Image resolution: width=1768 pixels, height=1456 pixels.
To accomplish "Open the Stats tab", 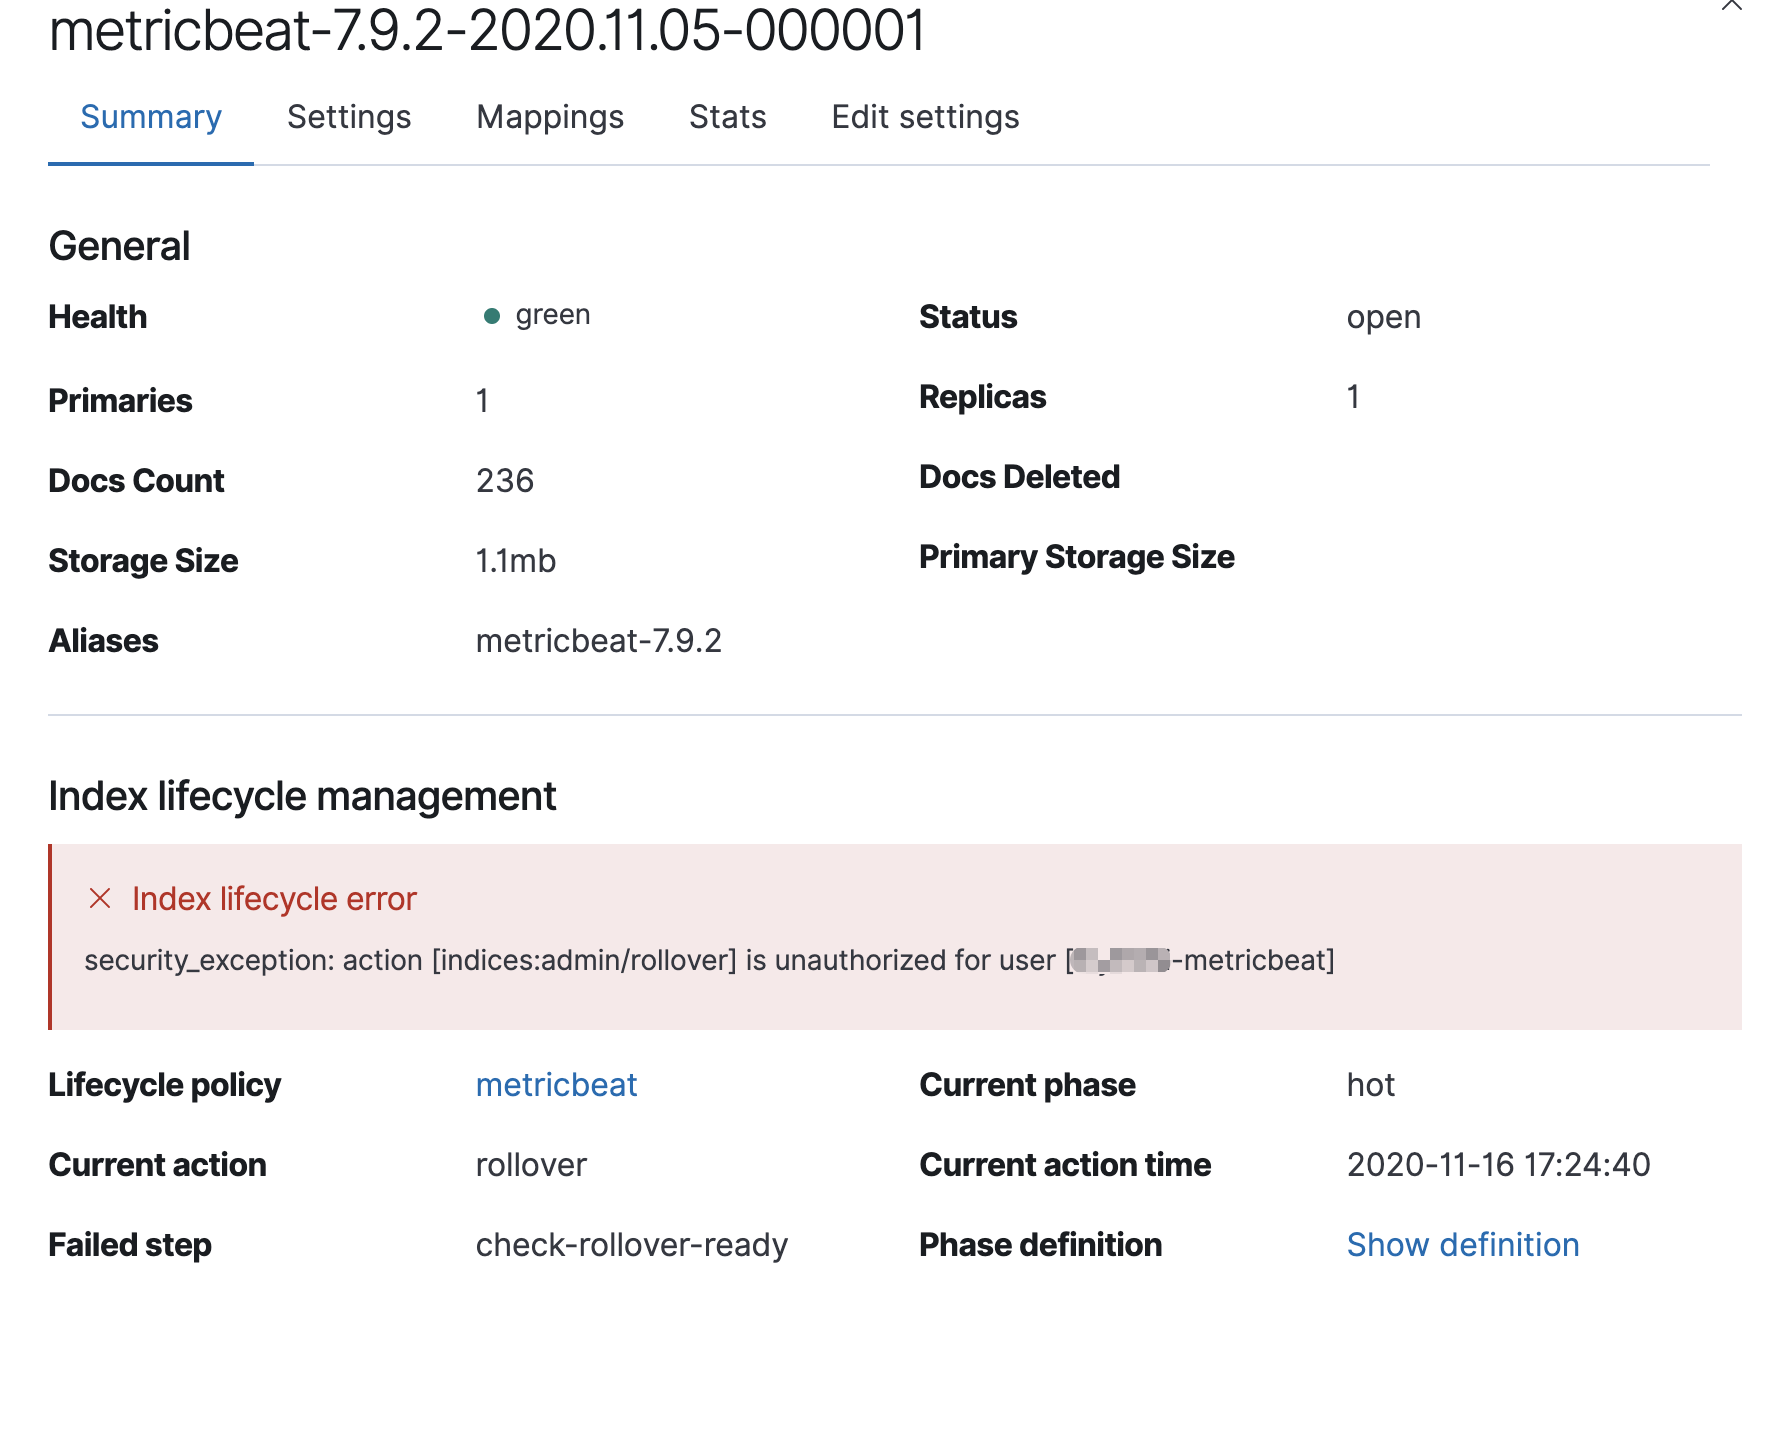I will tap(728, 117).
